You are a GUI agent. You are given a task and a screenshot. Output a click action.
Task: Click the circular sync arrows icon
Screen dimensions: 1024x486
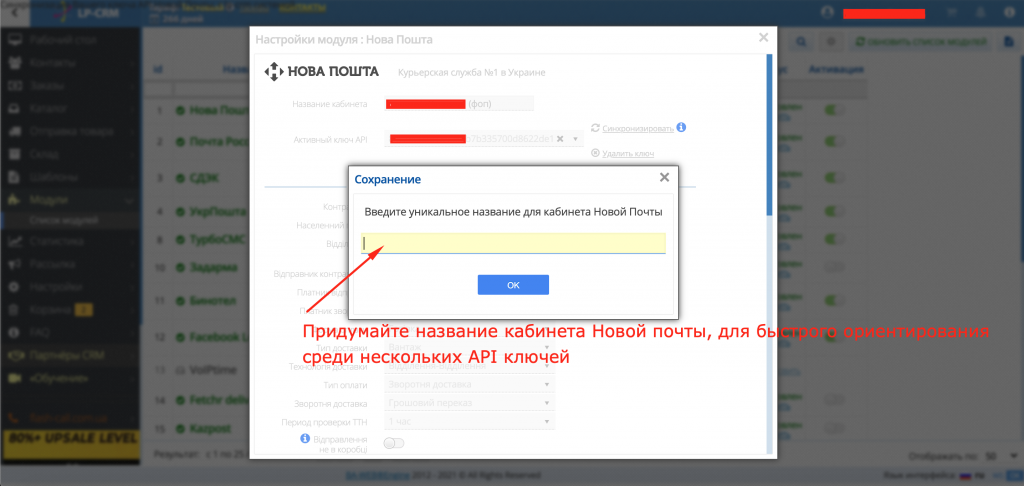tap(595, 127)
